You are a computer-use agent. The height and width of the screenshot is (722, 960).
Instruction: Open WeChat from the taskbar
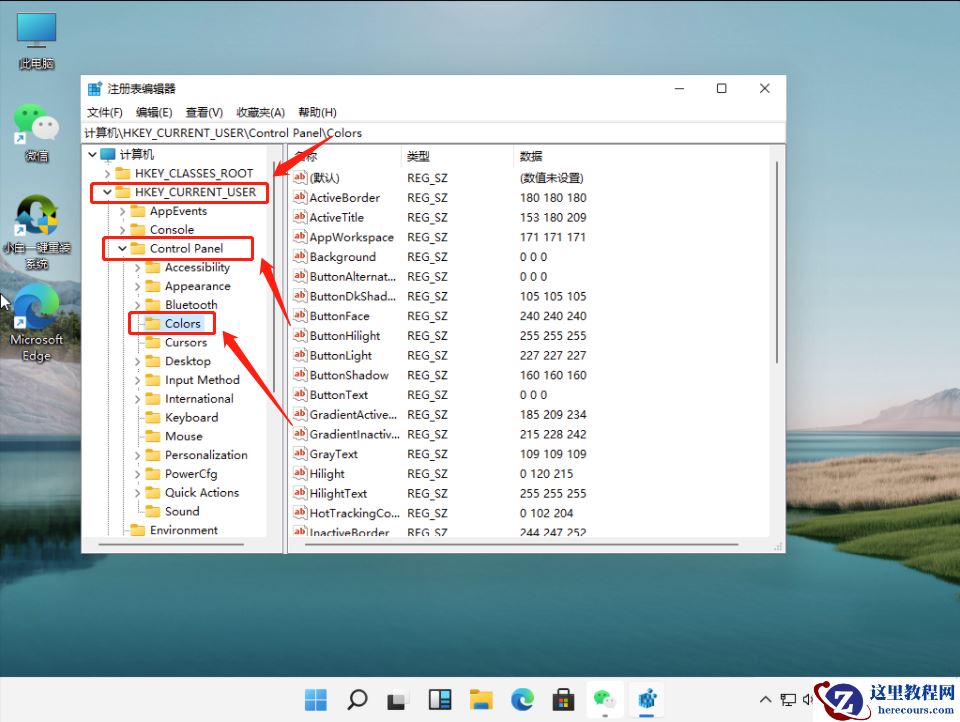tap(604, 700)
